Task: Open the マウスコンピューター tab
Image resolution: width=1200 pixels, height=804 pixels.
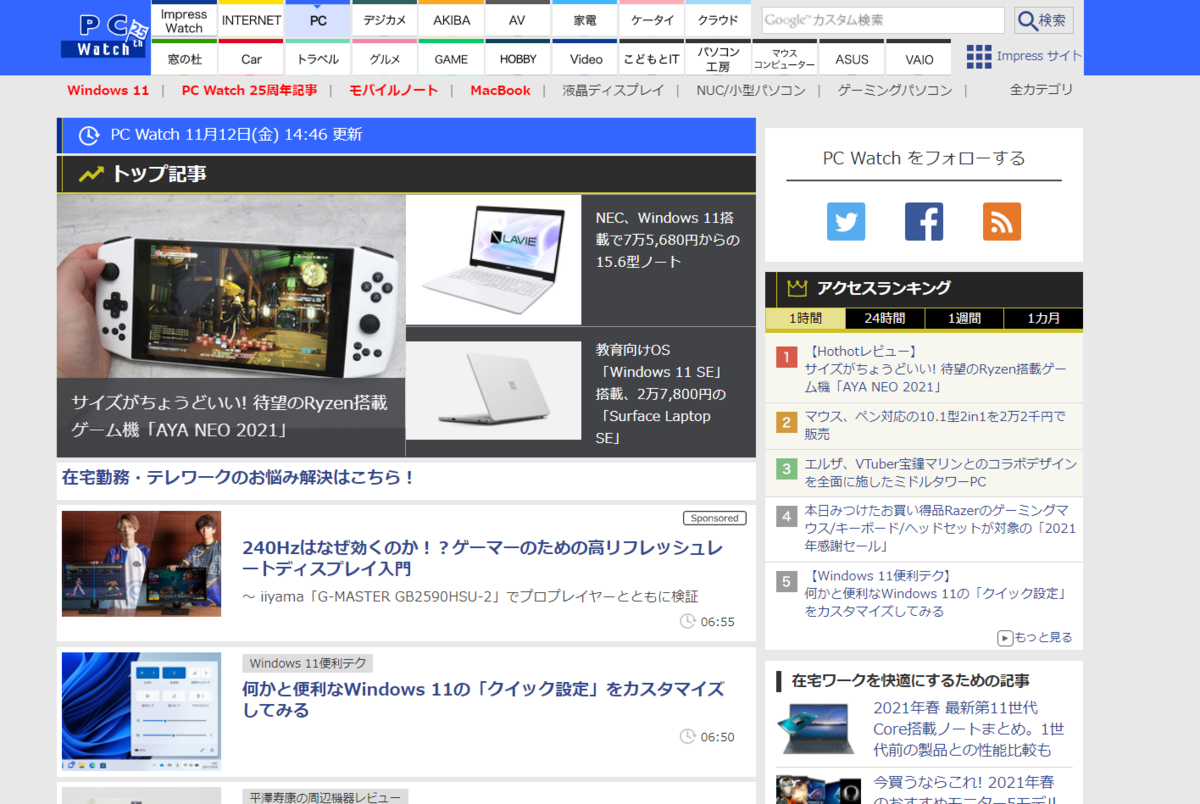Action: coord(785,58)
